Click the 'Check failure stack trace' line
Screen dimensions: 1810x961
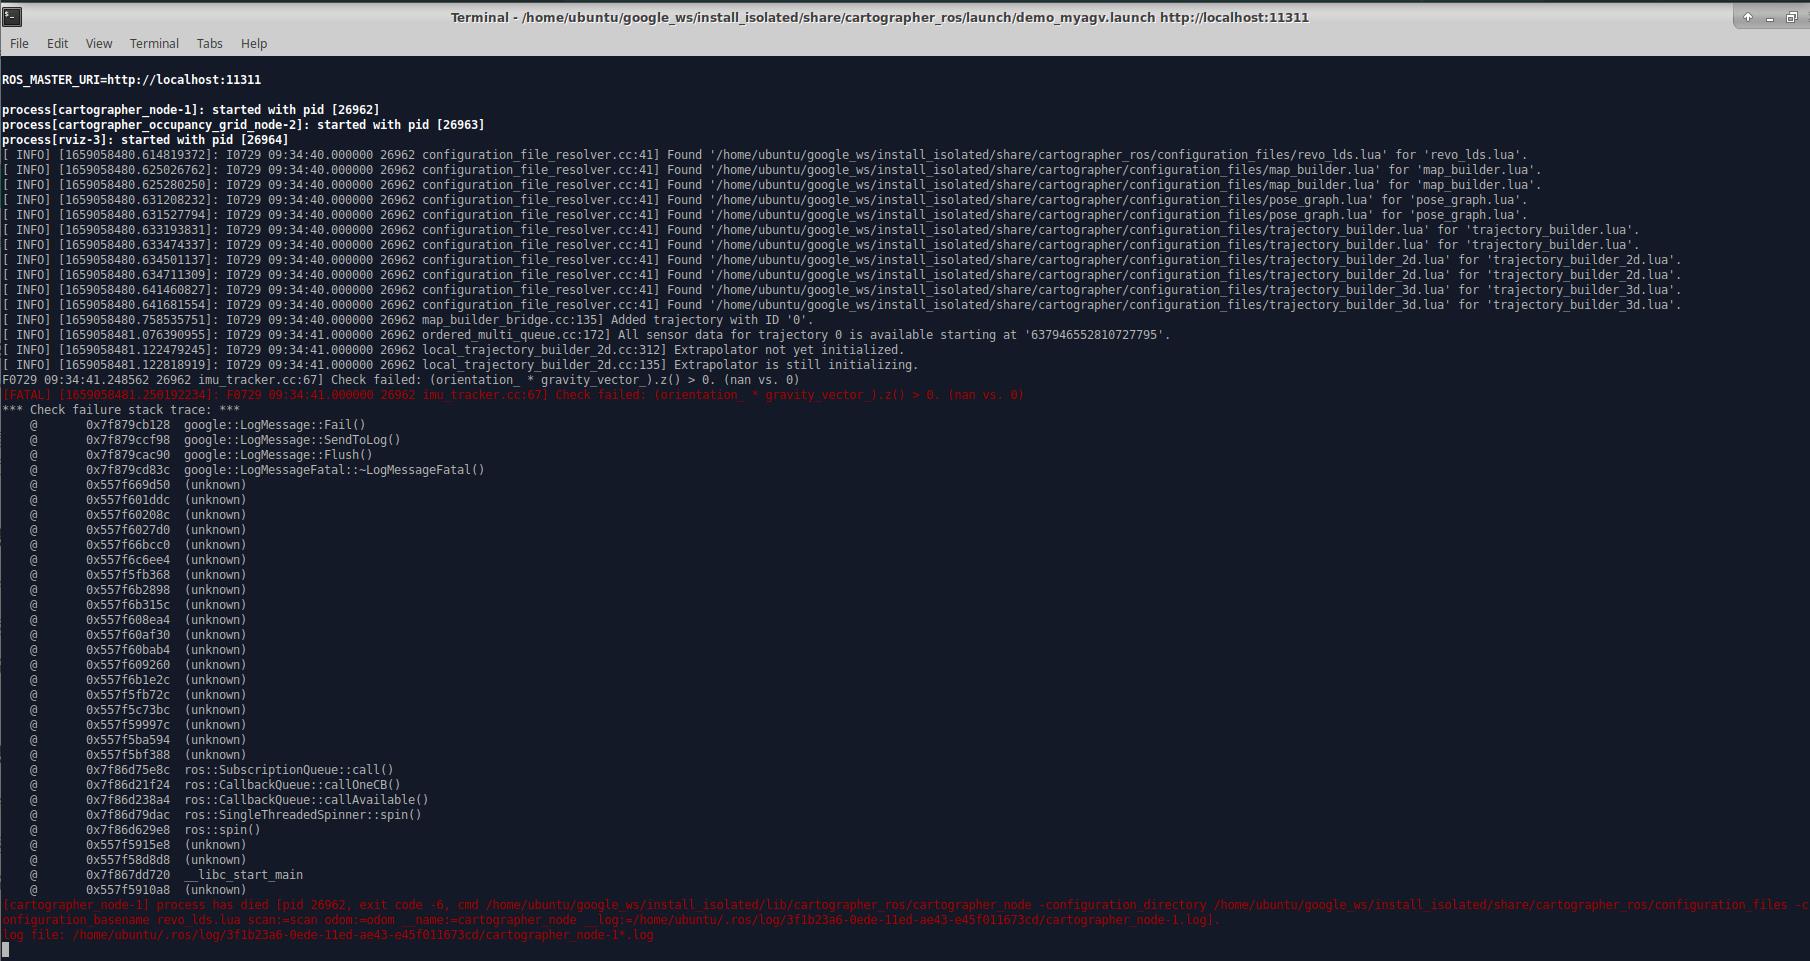point(121,410)
